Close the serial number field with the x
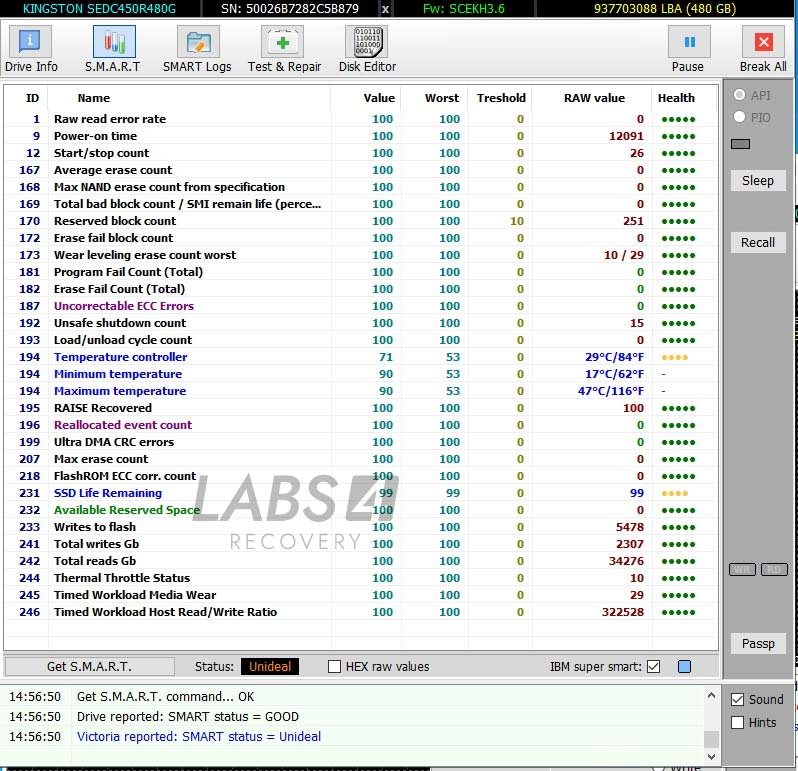Viewport: 798px width, 771px height. [x=385, y=9]
